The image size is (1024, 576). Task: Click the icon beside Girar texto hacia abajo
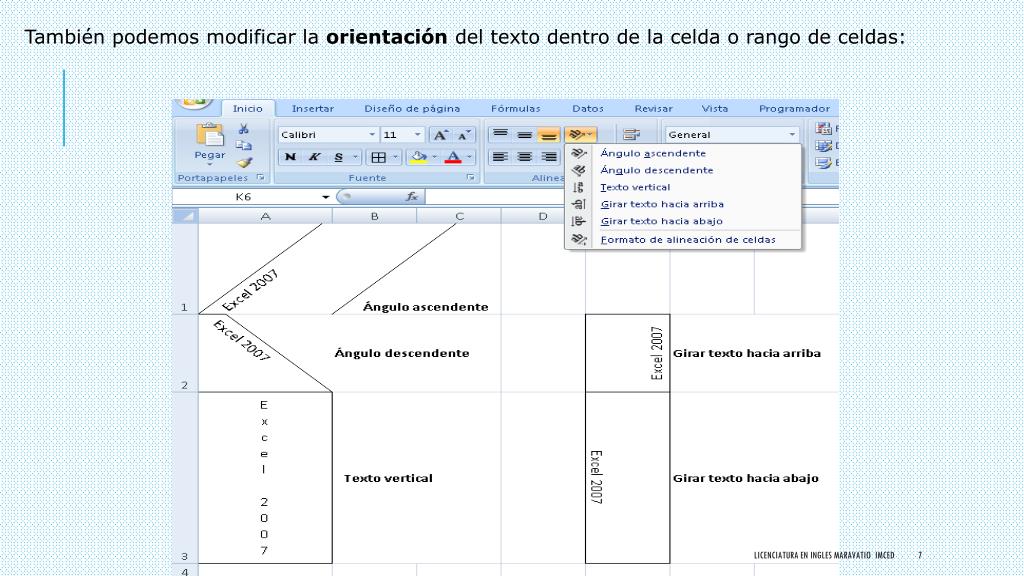(x=578, y=221)
